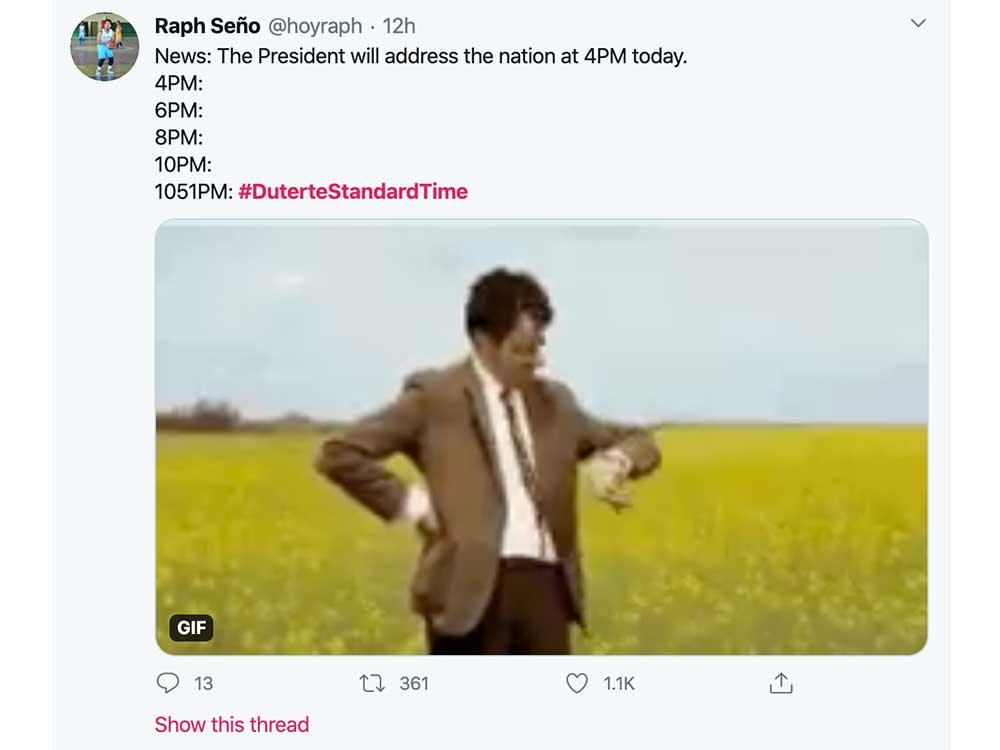Click the '1051PM:' text in the tweet
Image resolution: width=1000 pixels, height=750 pixels.
click(x=193, y=191)
